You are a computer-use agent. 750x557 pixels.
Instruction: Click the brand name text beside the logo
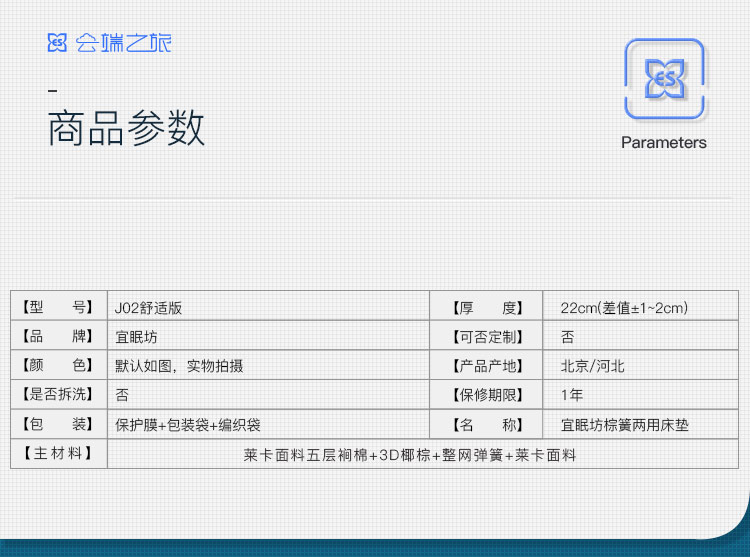[123, 43]
